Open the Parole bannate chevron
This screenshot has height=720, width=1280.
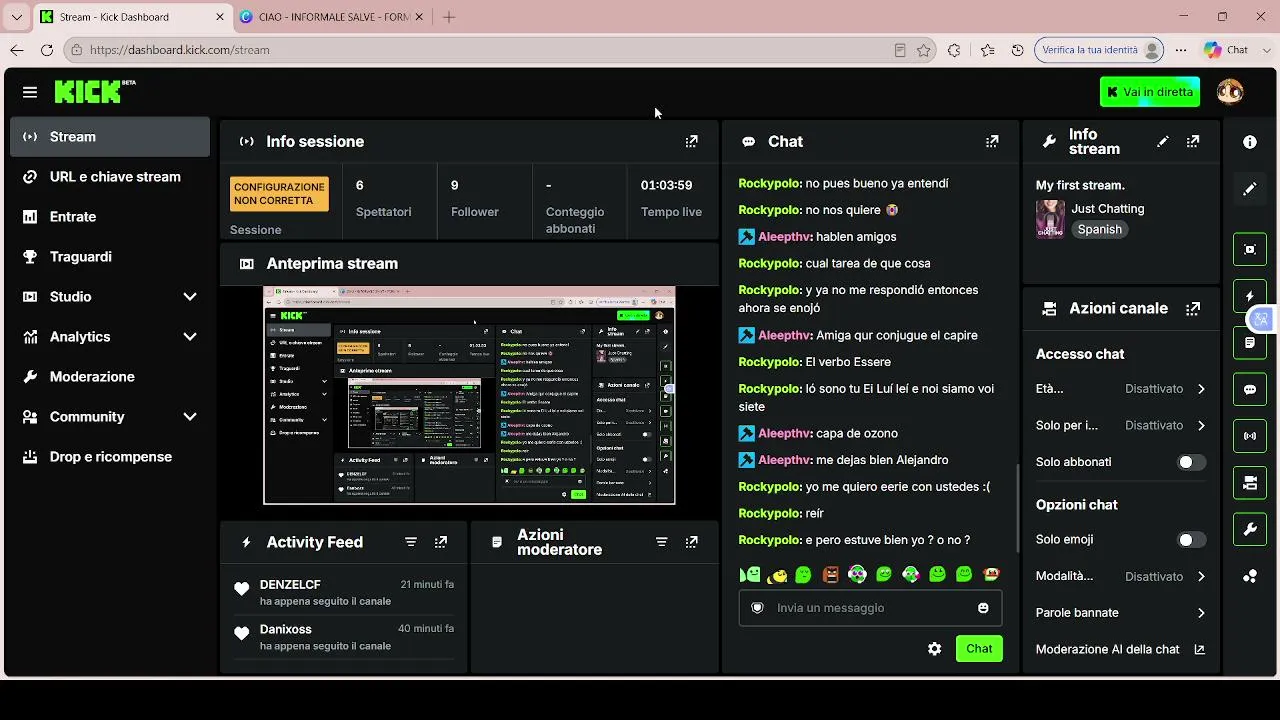coord(1201,613)
